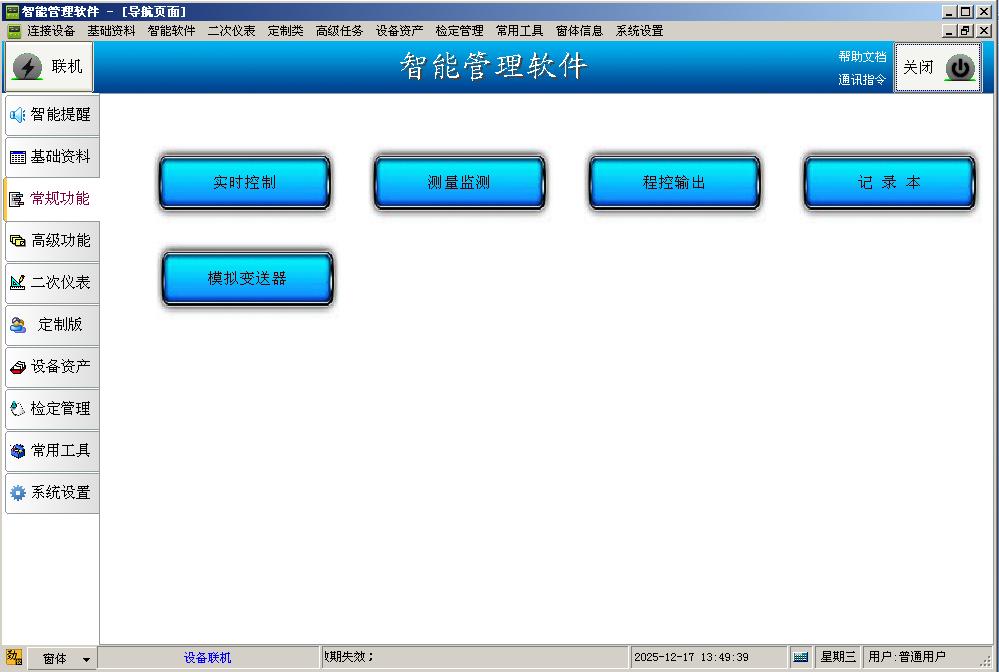Viewport: 999px width, 672px height.
Task: Click the 基础资料 table icon in sidebar
Action: click(x=17, y=157)
